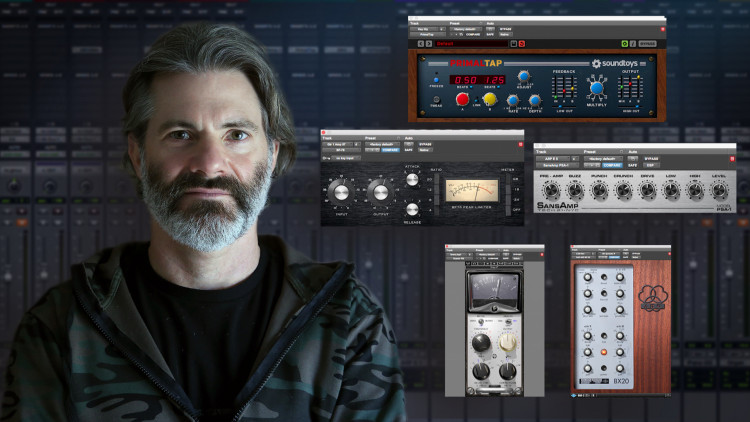Click SAFE in the PrimalTap window header
This screenshot has height=422, width=750.
pos(490,34)
